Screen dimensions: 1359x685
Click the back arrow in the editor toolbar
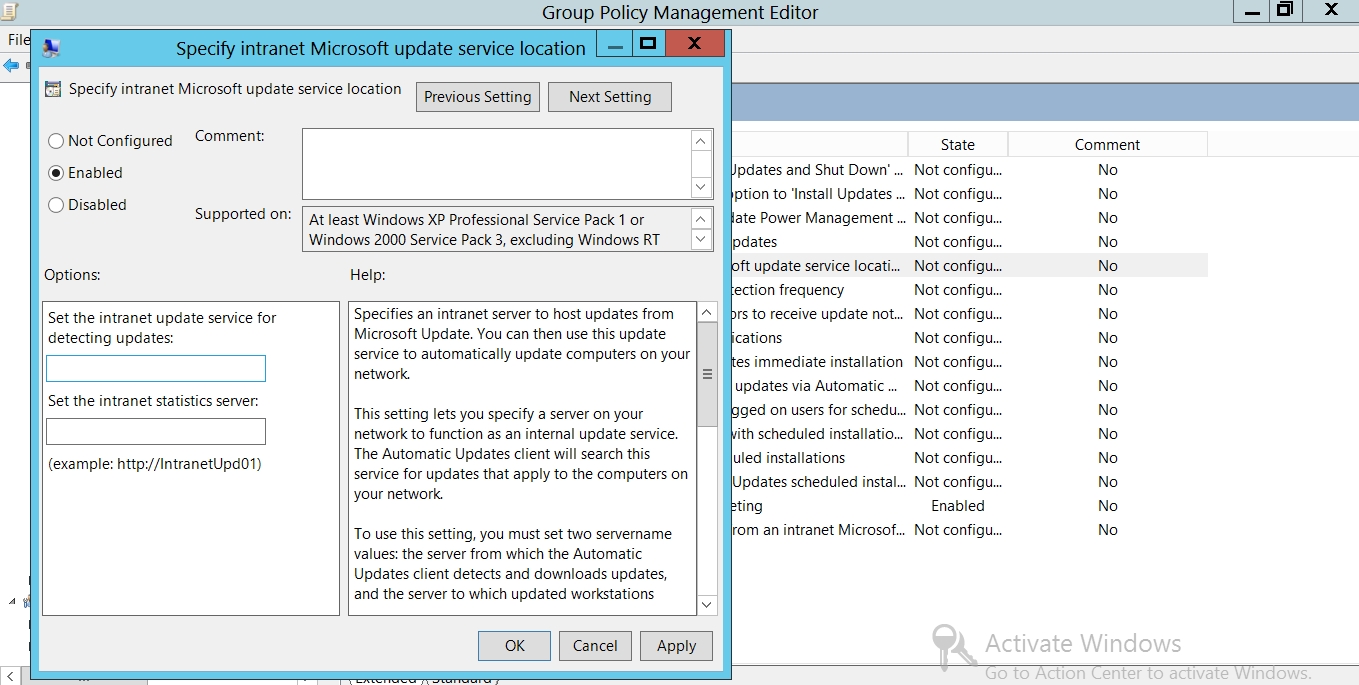[x=11, y=66]
